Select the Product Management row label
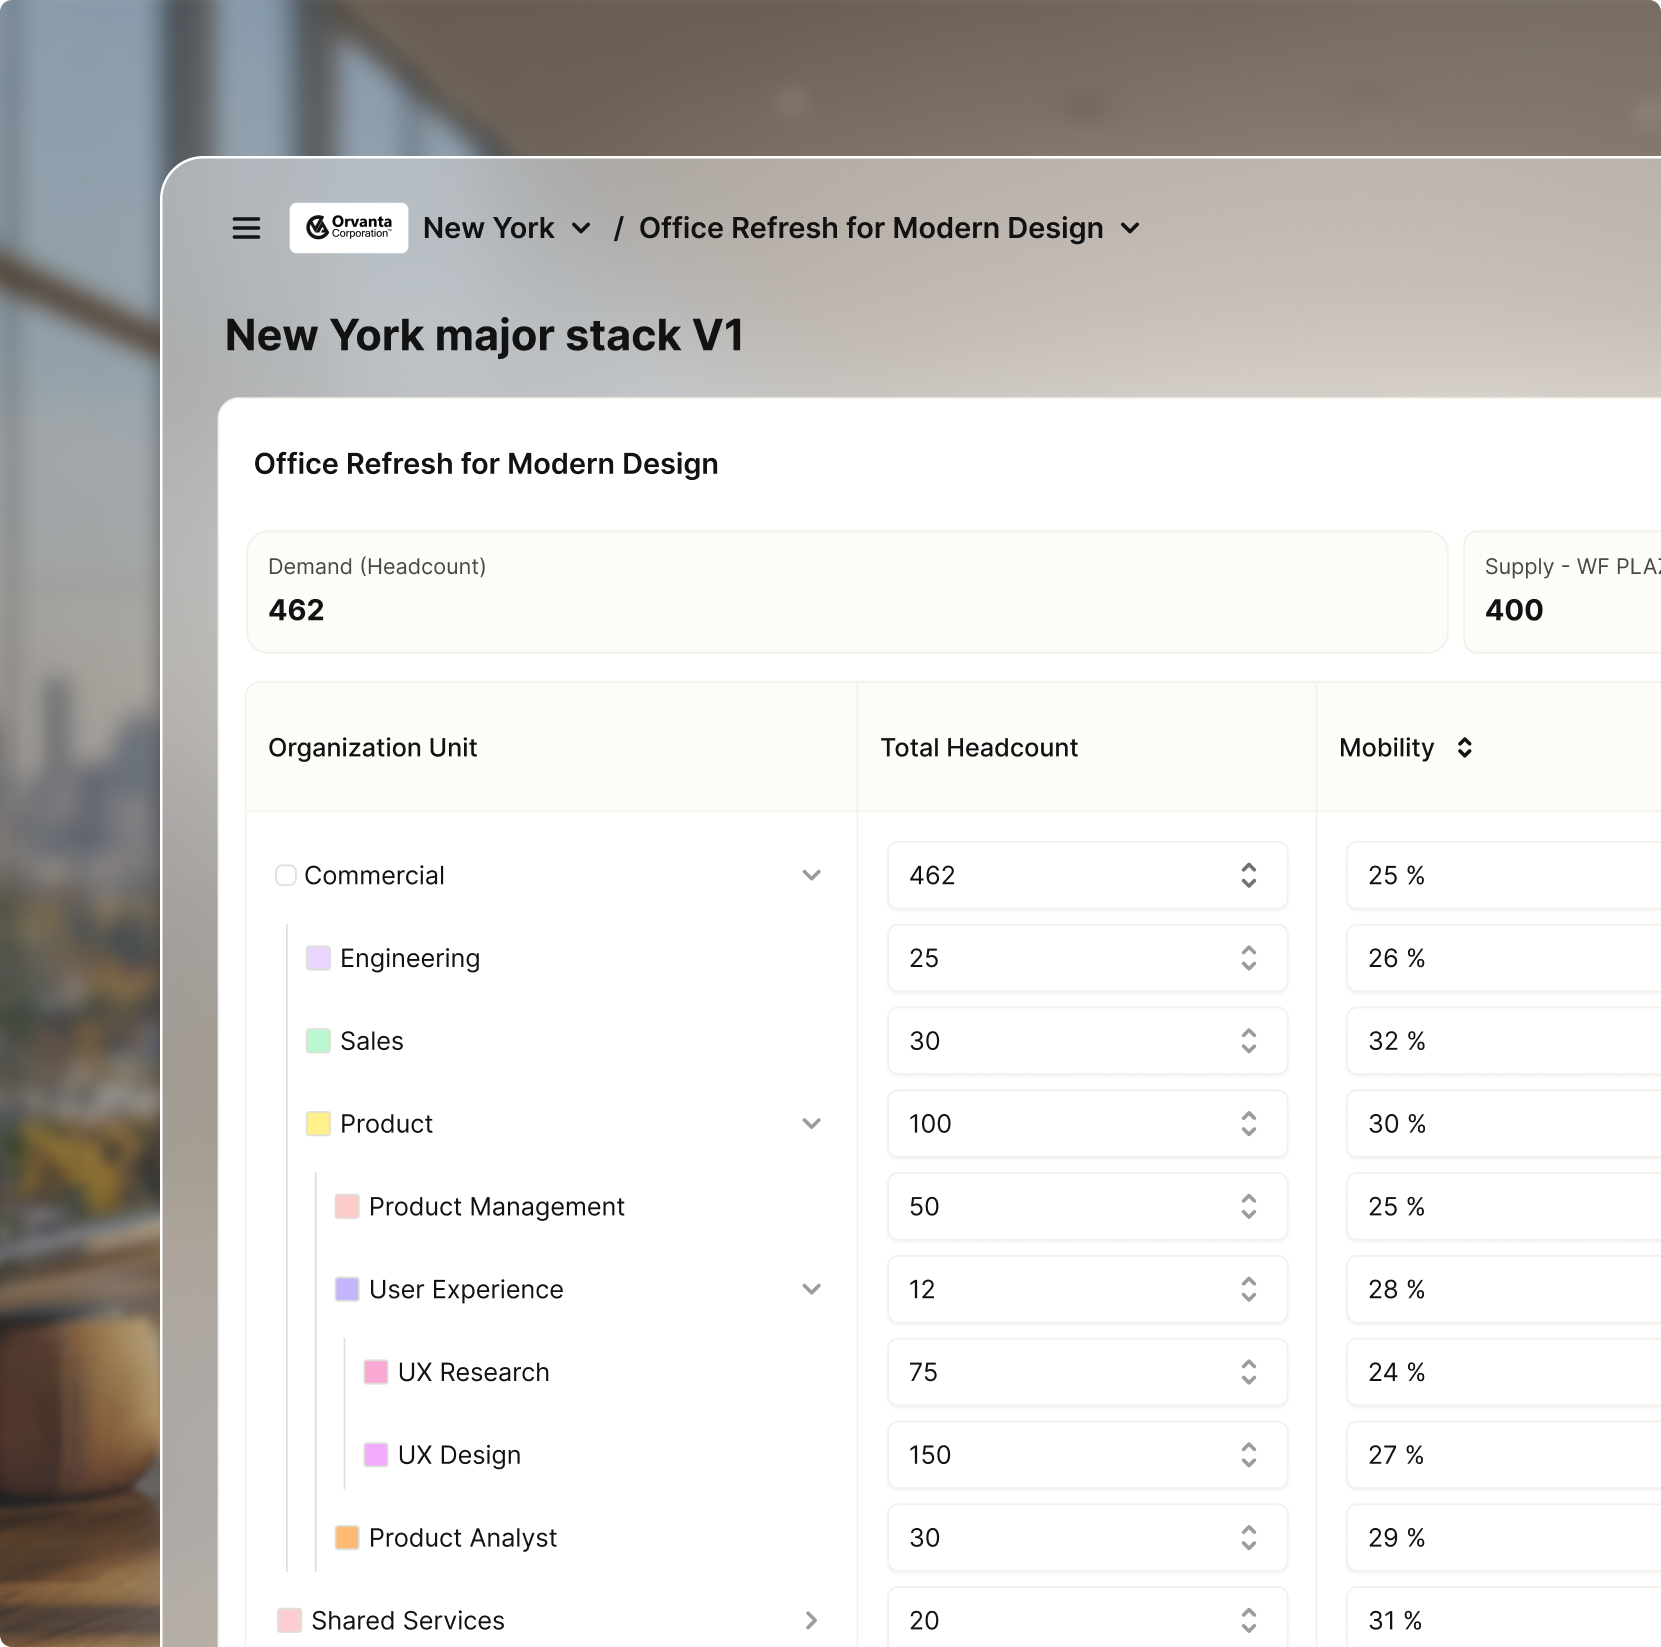Screen dimensions: 1661x1647 coord(497,1207)
